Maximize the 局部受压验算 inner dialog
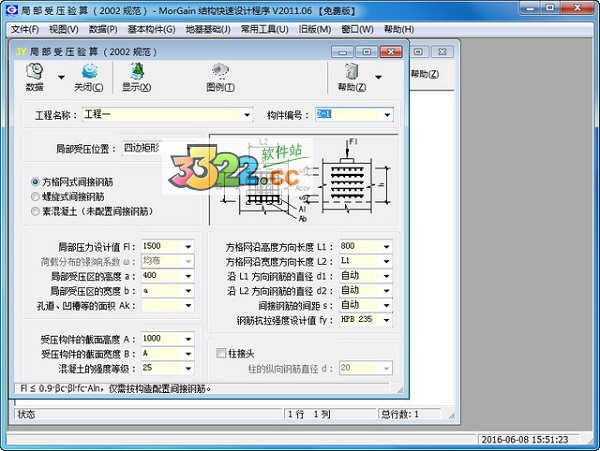The width and height of the screenshot is (600, 451). point(367,52)
